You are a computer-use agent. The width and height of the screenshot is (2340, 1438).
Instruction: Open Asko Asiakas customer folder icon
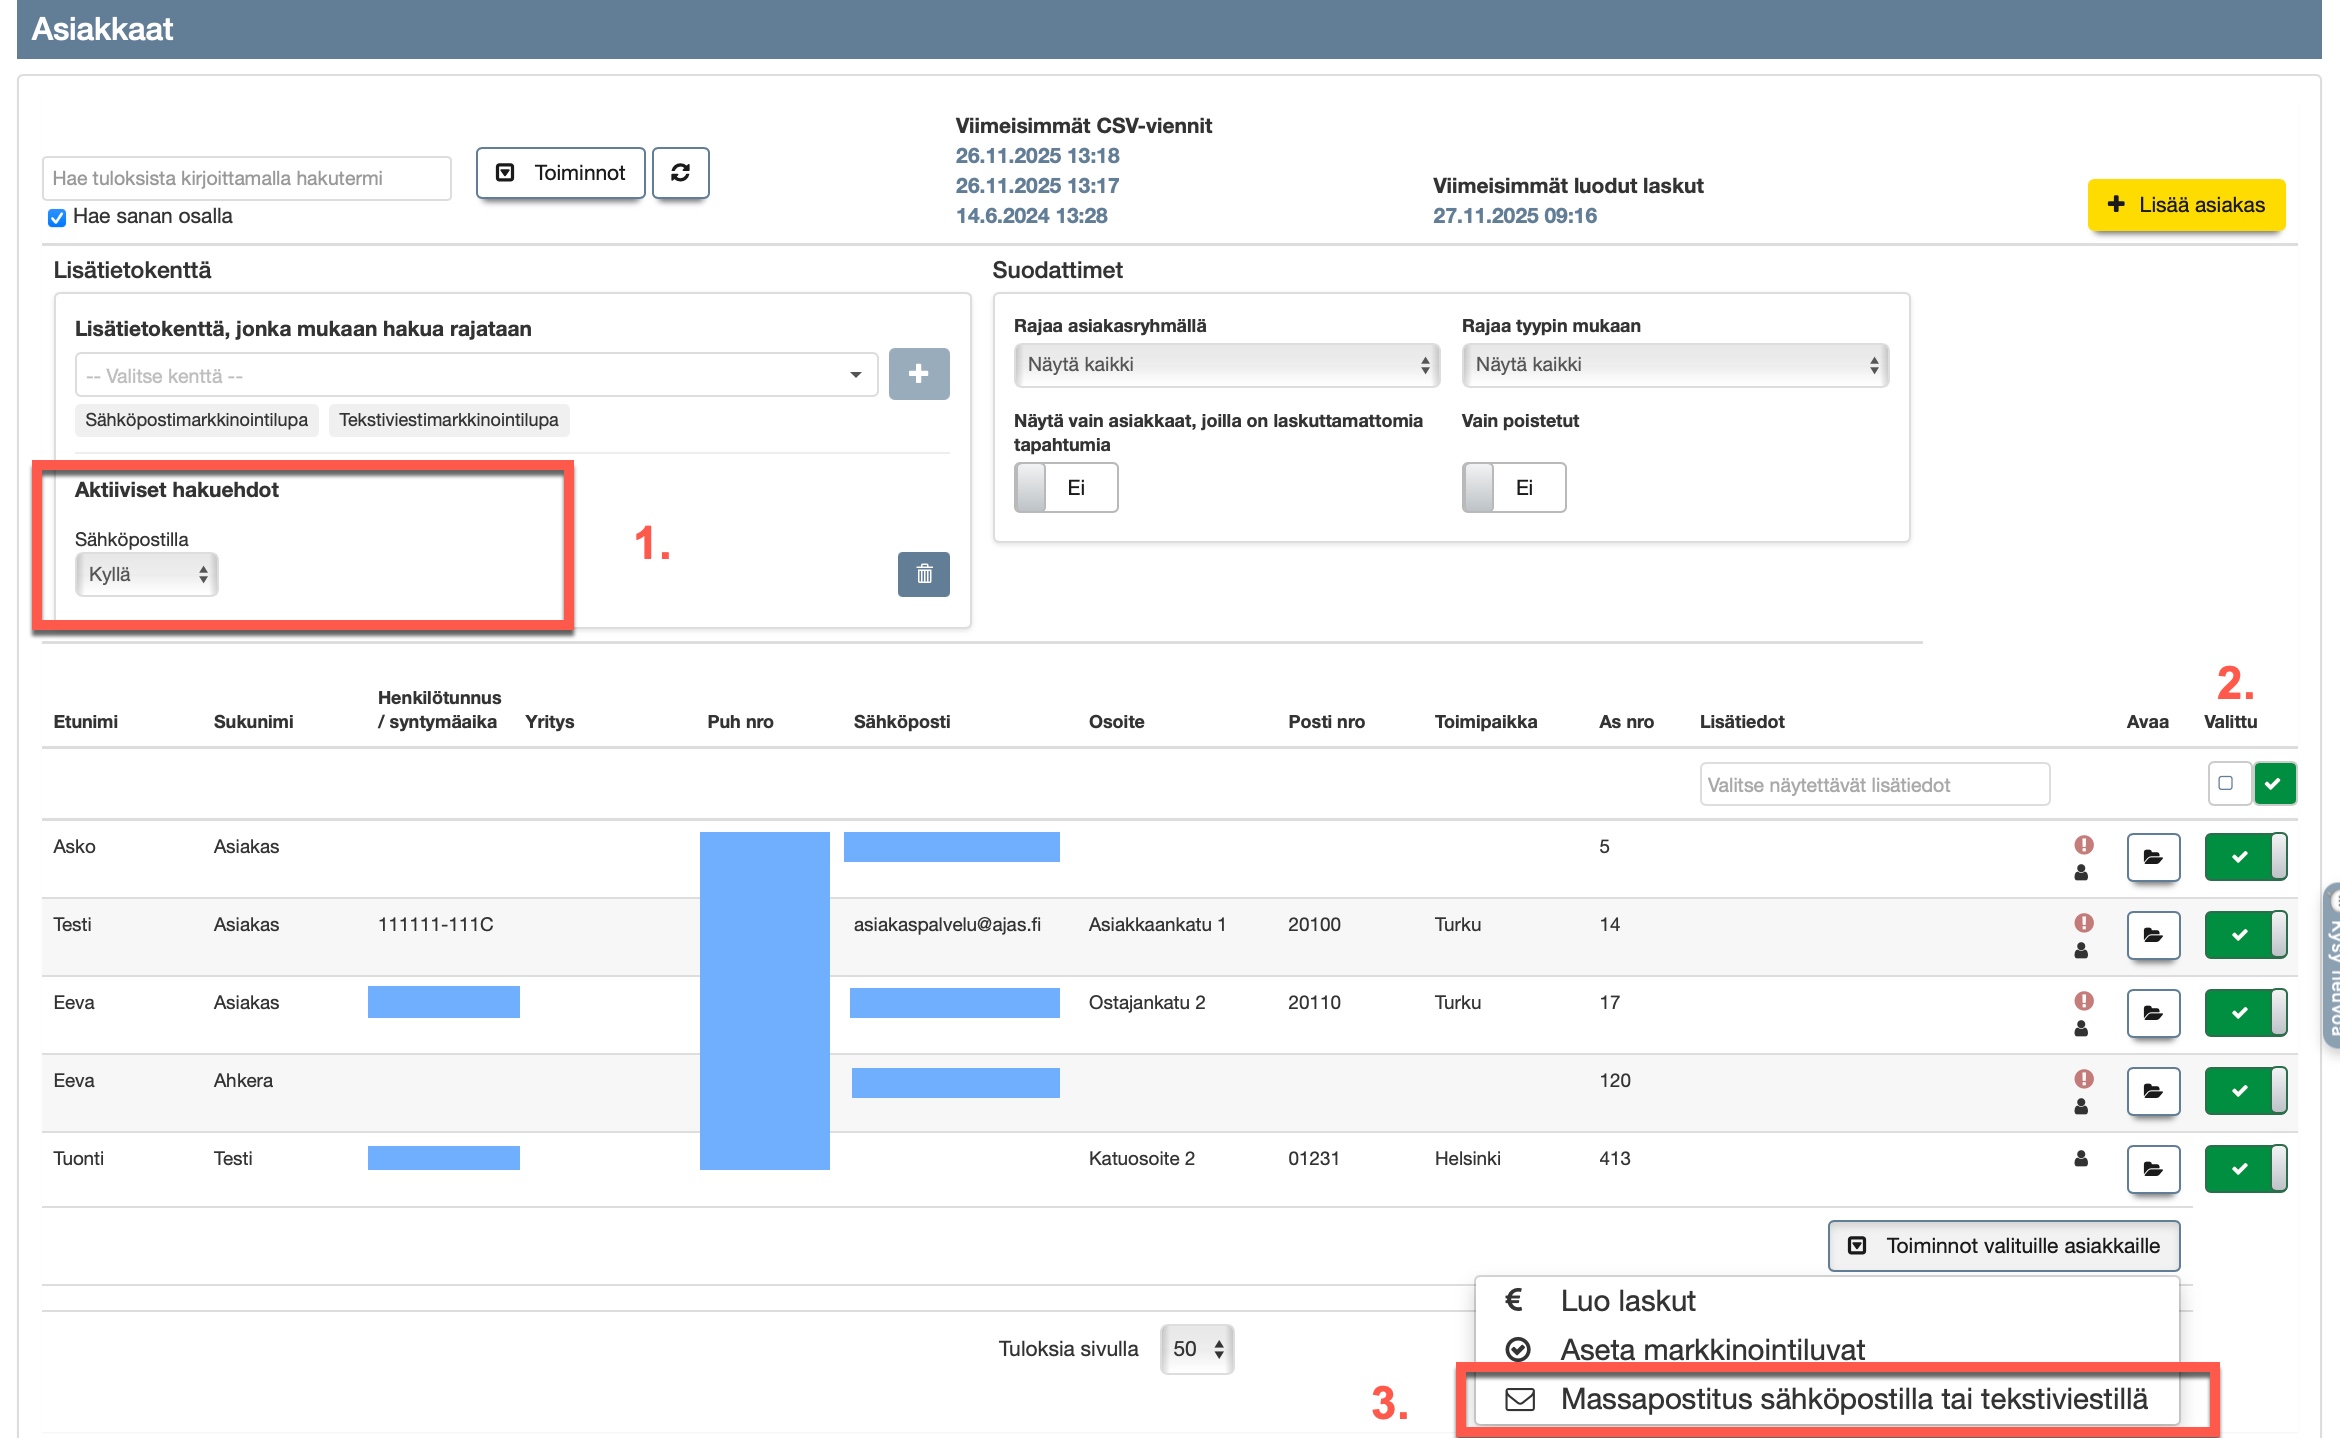tap(2152, 857)
